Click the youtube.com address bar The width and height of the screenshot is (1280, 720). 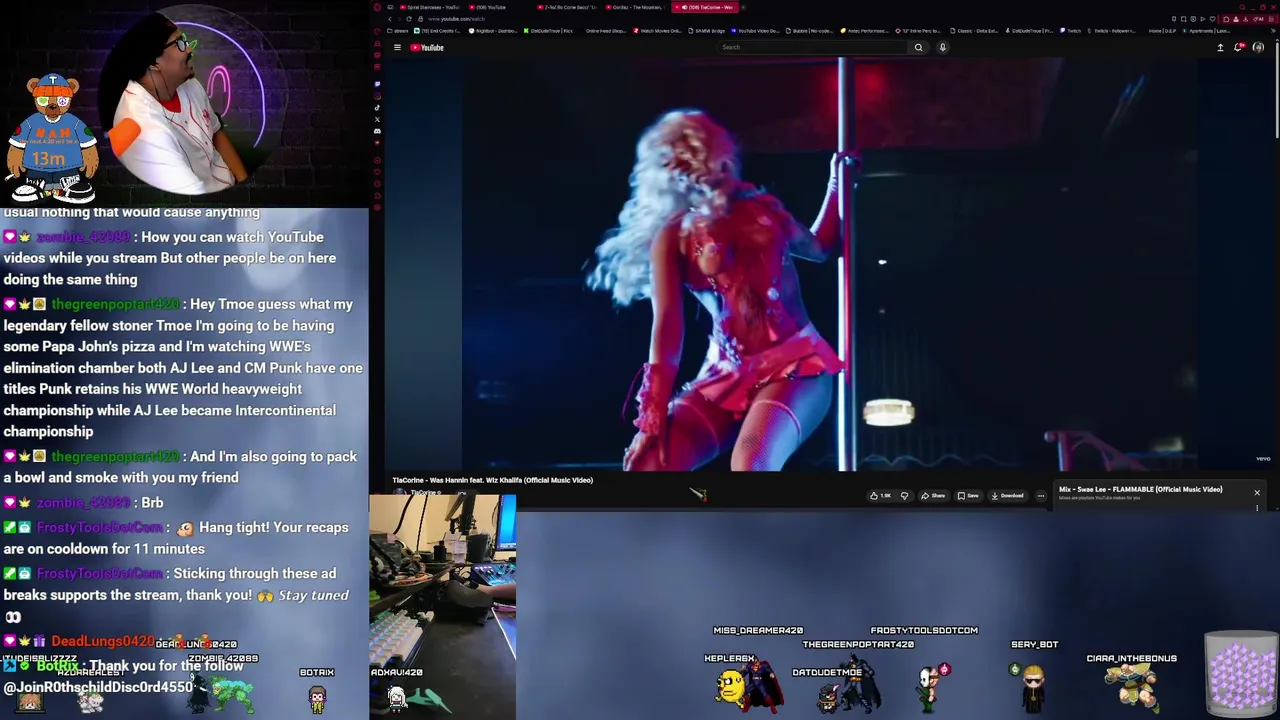pyautogui.click(x=457, y=19)
